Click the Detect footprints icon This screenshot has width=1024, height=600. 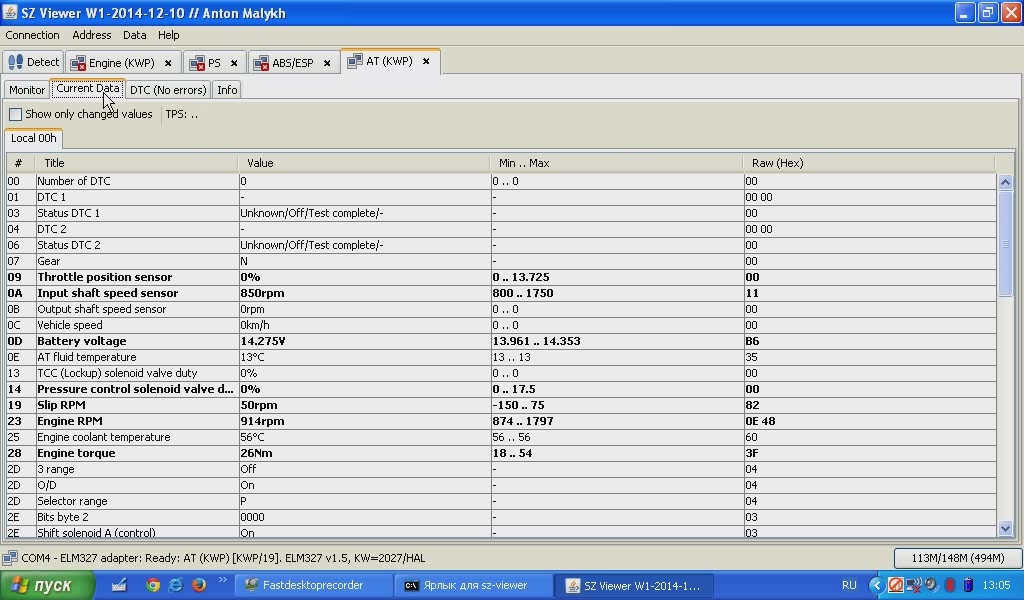(x=15, y=62)
